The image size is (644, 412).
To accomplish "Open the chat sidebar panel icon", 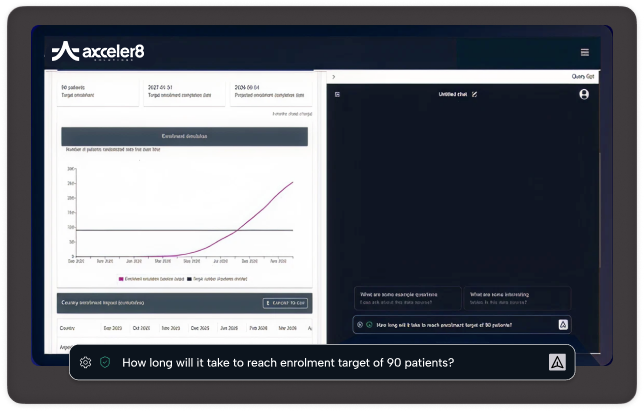I will (338, 94).
